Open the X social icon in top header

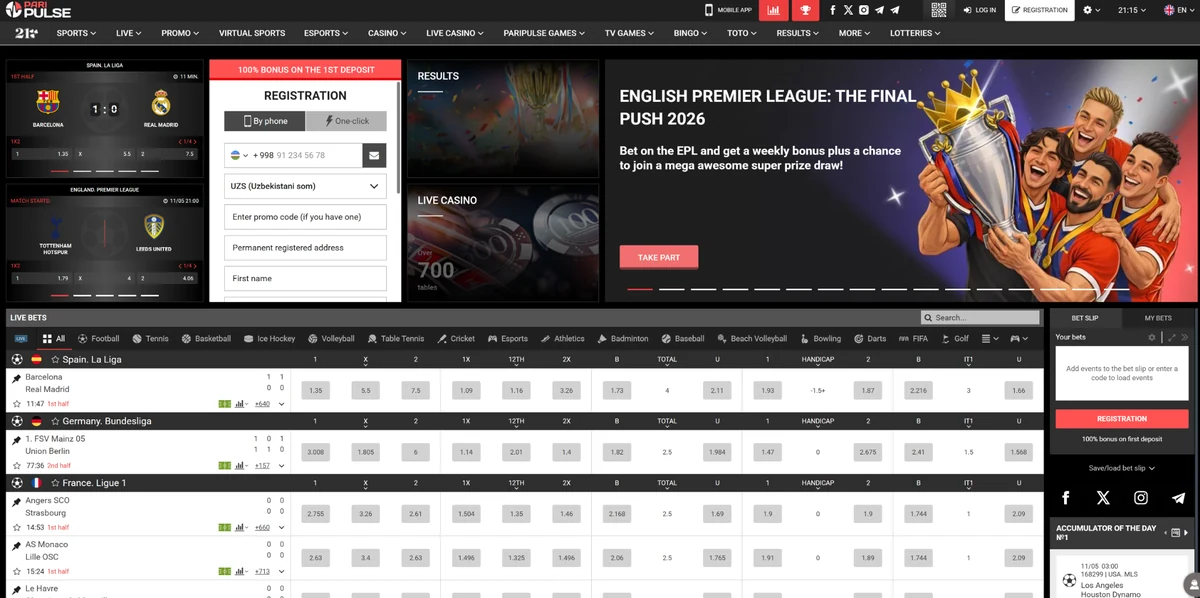(848, 10)
